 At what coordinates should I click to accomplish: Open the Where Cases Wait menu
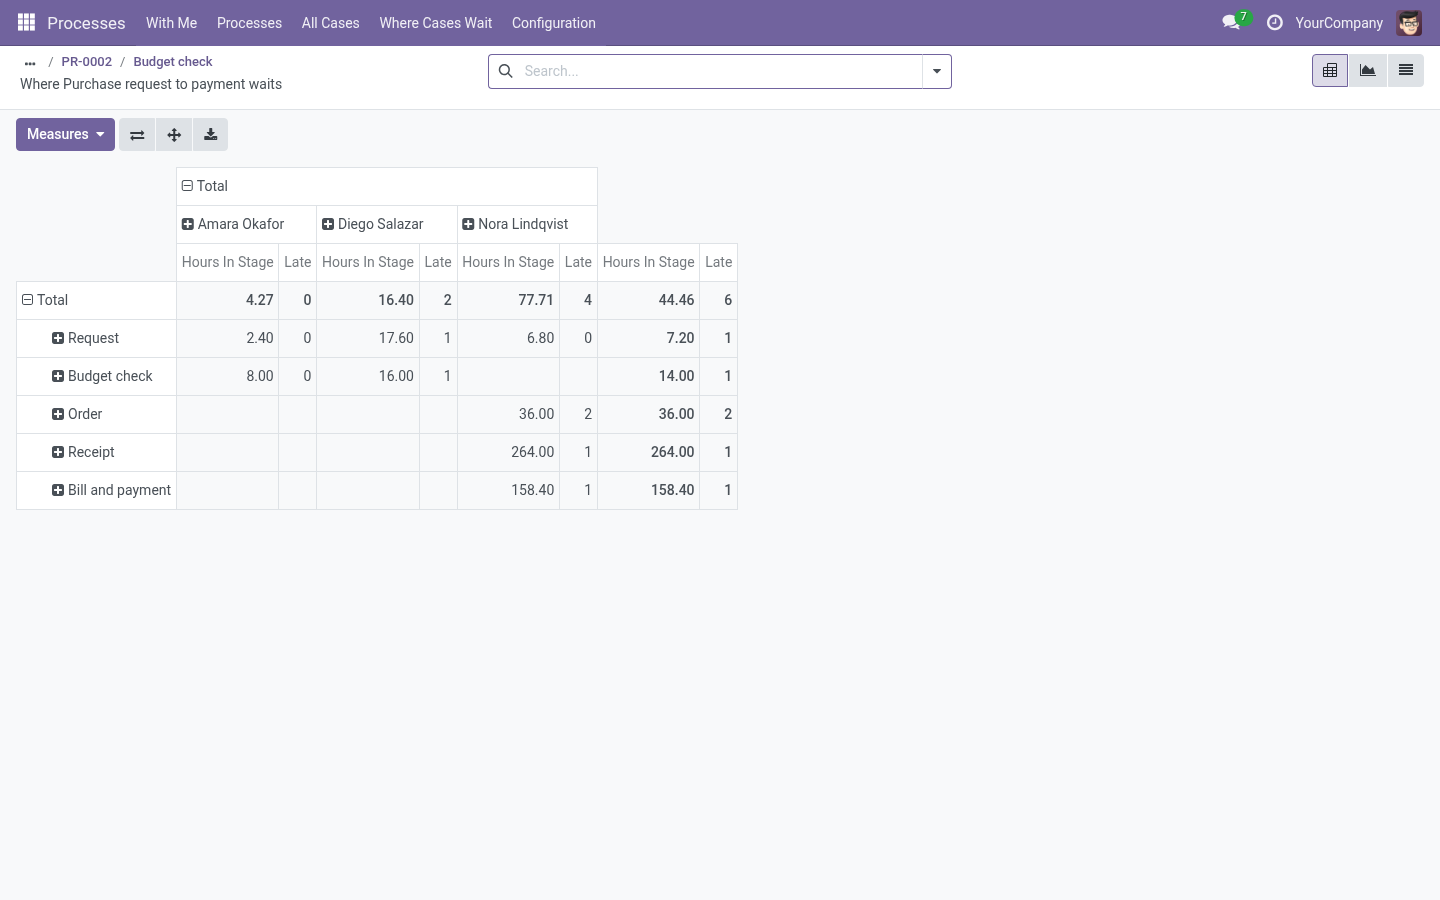pos(436,23)
